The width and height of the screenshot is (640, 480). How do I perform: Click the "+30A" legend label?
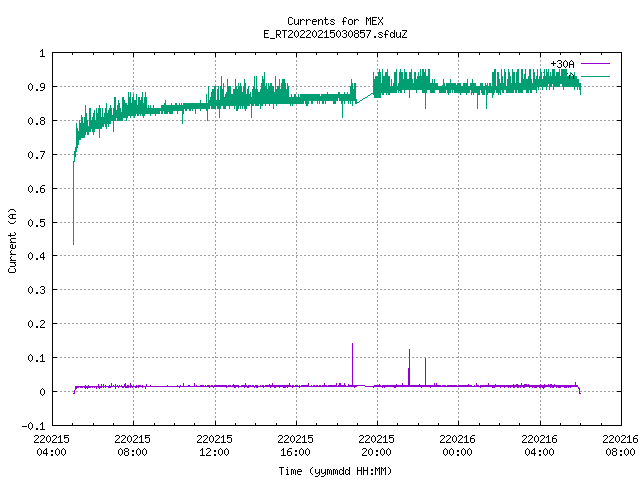pos(562,64)
